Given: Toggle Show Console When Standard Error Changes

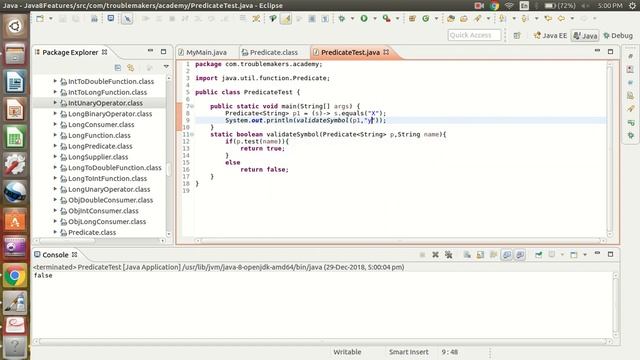Looking at the screenshot, I should [520, 255].
